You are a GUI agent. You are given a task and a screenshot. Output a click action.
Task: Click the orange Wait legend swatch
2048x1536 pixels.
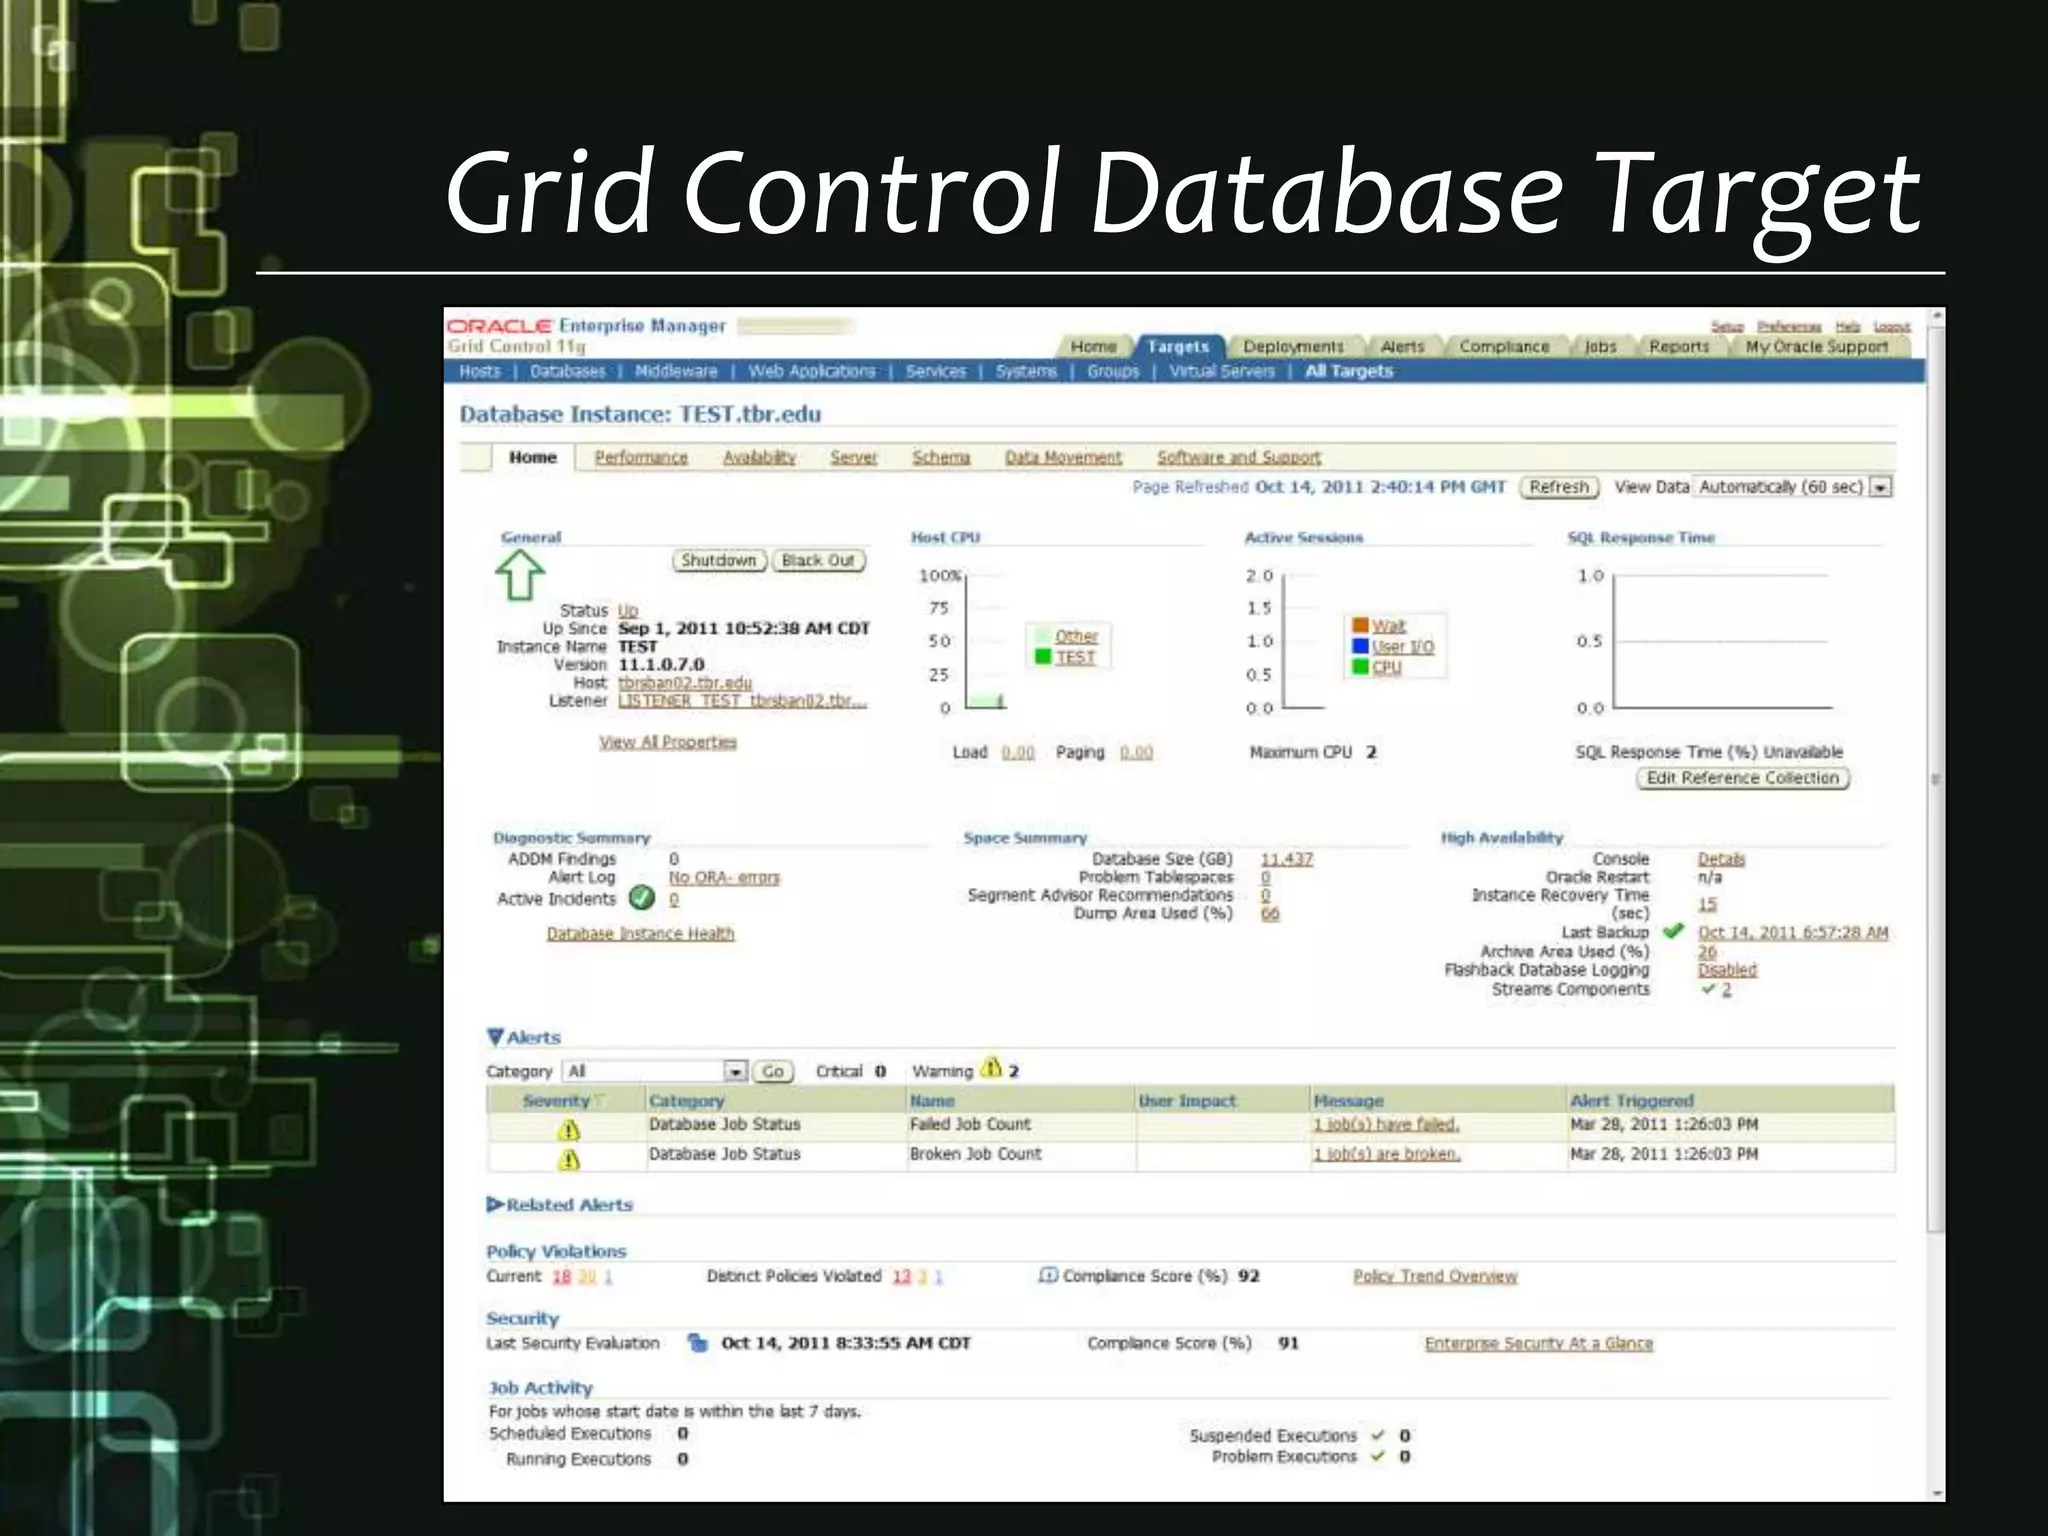click(x=1360, y=625)
